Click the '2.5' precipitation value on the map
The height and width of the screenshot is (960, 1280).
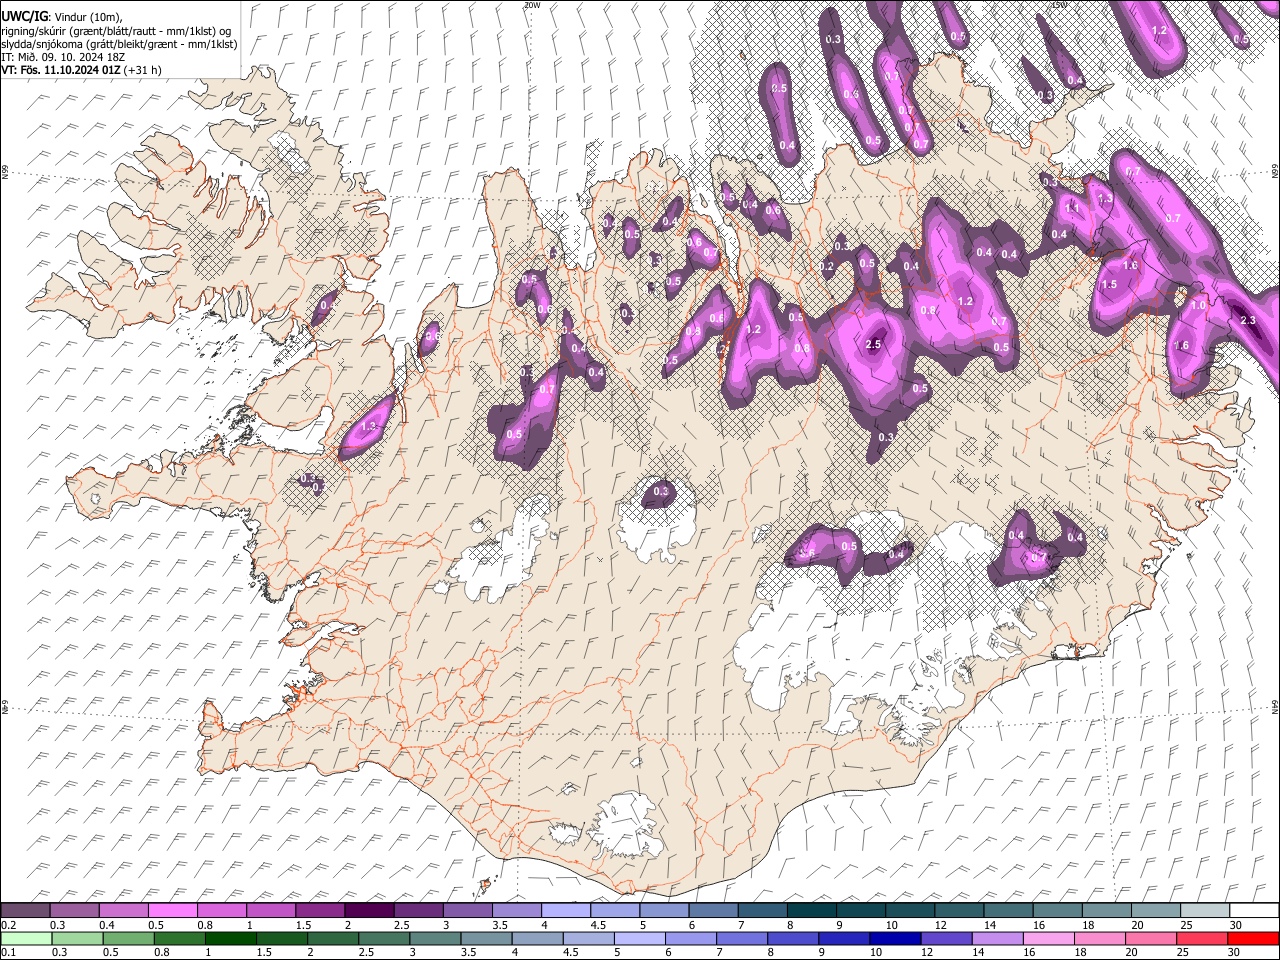pos(873,344)
